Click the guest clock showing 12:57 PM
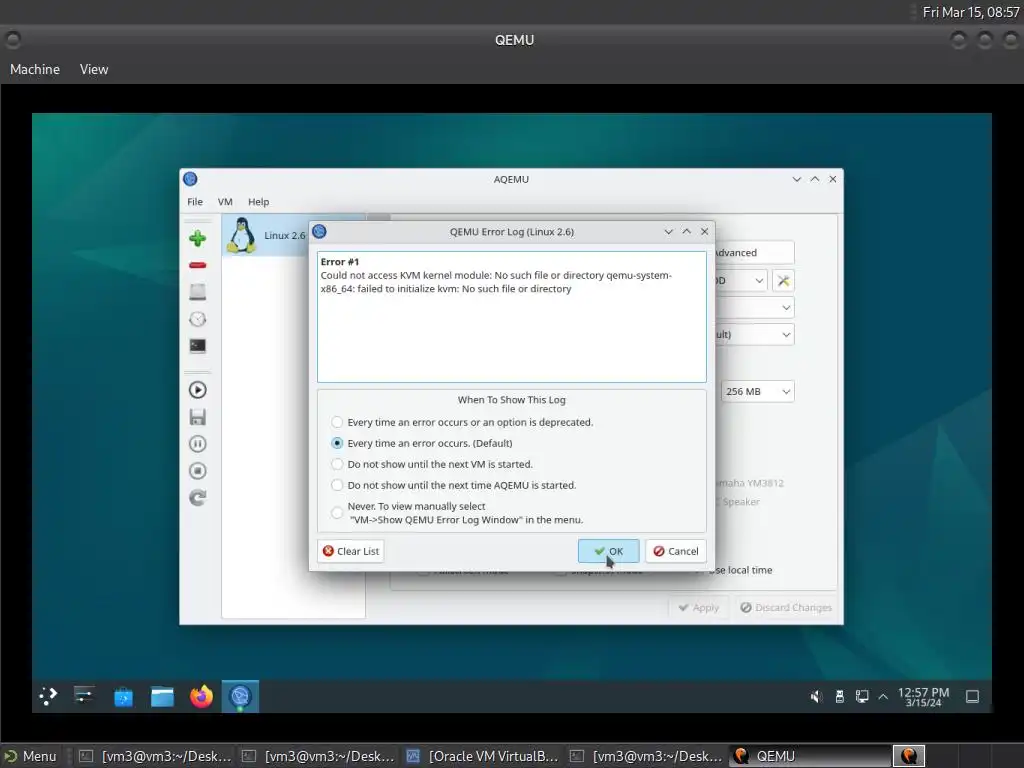 [923, 697]
